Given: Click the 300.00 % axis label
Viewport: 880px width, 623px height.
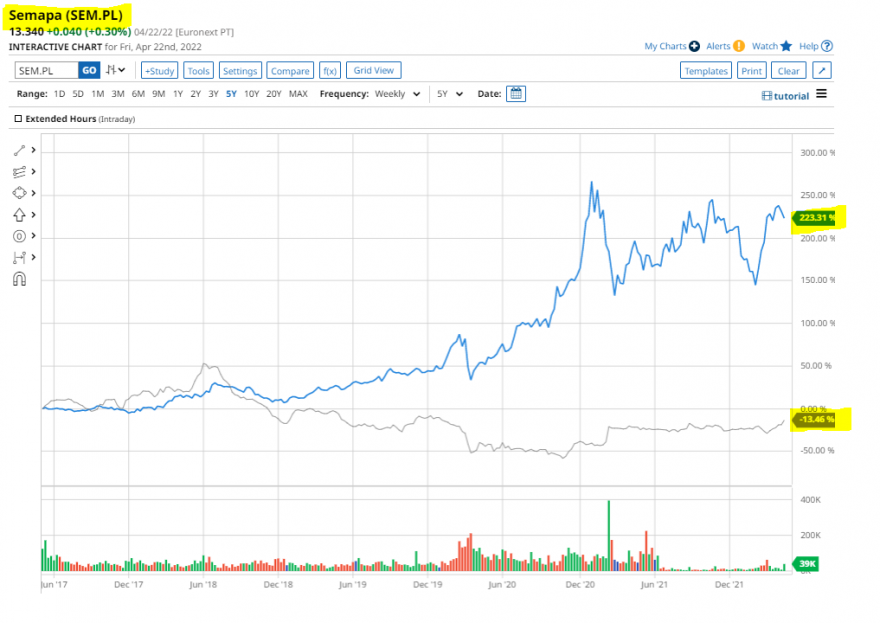Looking at the screenshot, I should point(817,153).
